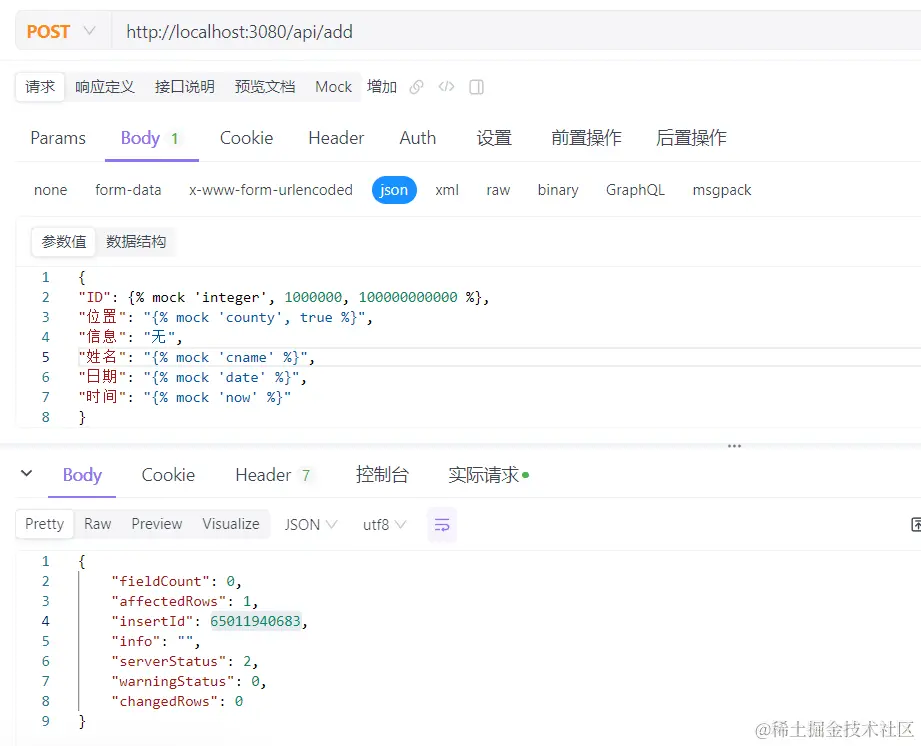Open the JSON format dropdown
The width and height of the screenshot is (921, 746).
coord(311,525)
